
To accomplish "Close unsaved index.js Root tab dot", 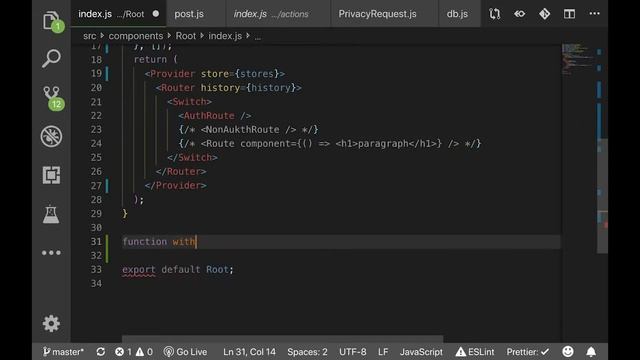I will point(156,14).
